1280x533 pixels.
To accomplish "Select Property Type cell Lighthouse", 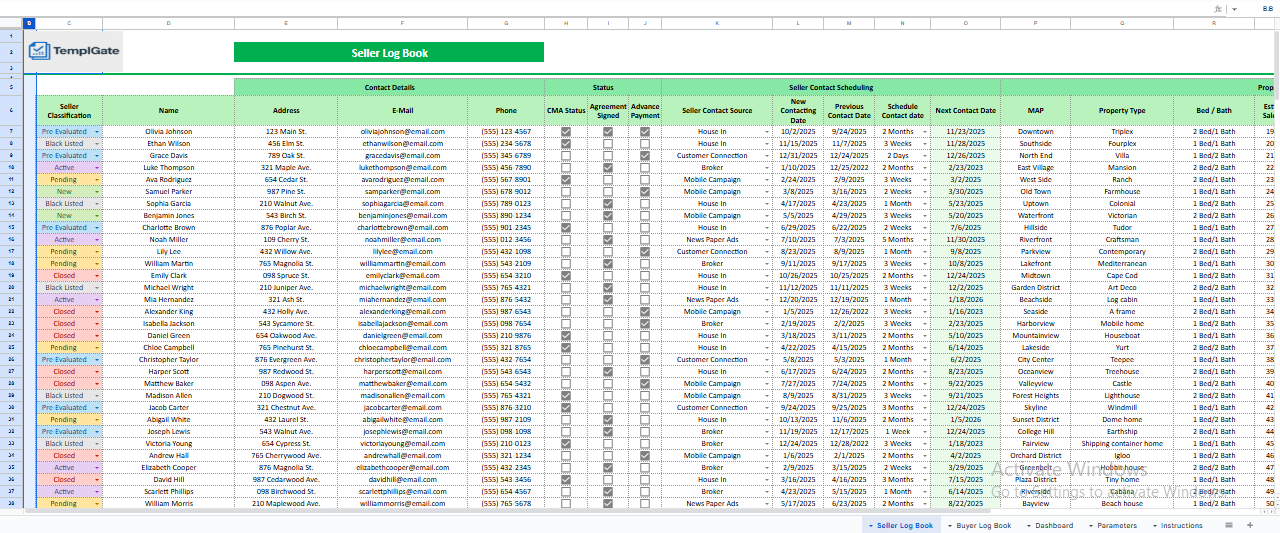I will (1121, 395).
